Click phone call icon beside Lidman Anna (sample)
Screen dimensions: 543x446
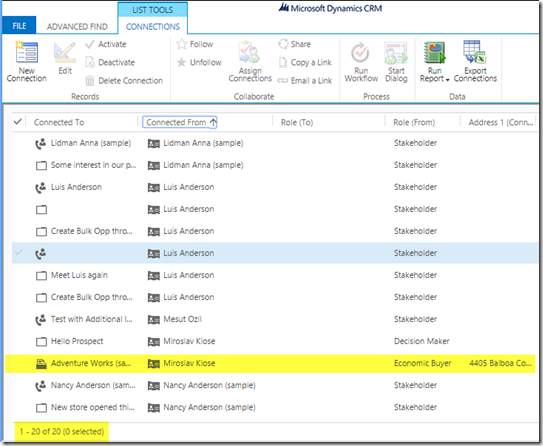[41, 143]
